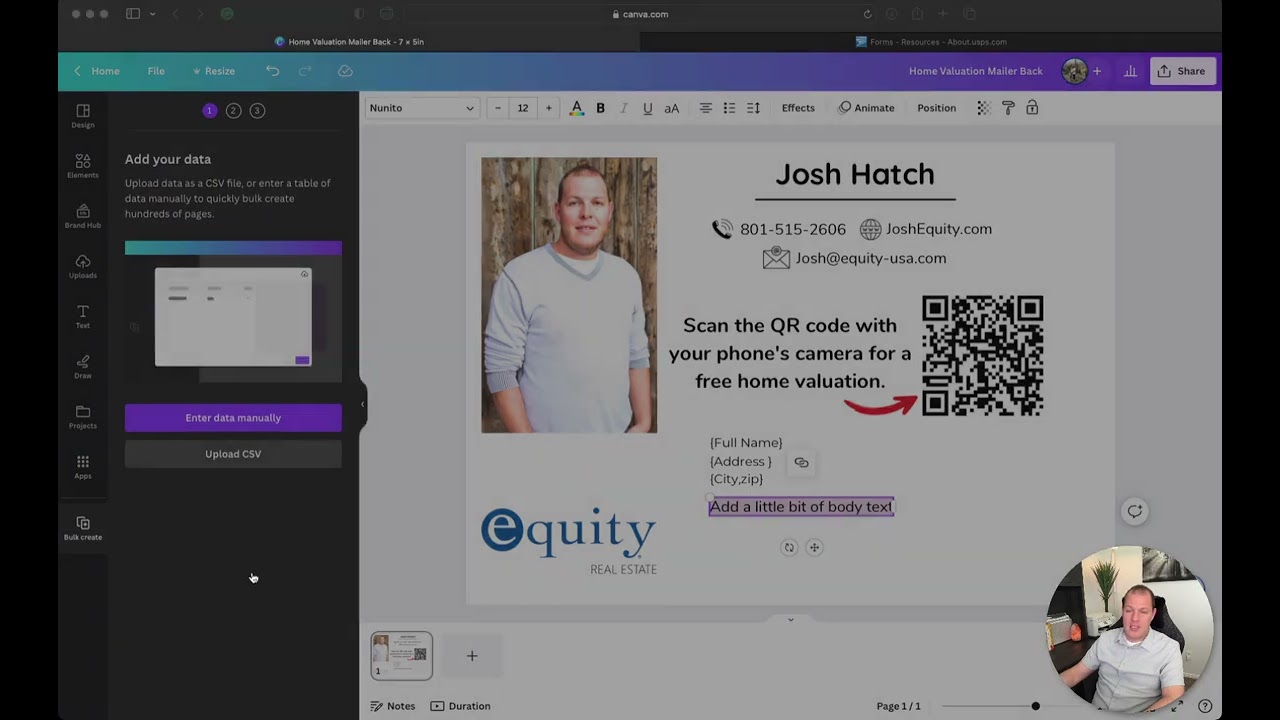Open the transparency checkerboard control
1280x720 pixels.
point(984,108)
